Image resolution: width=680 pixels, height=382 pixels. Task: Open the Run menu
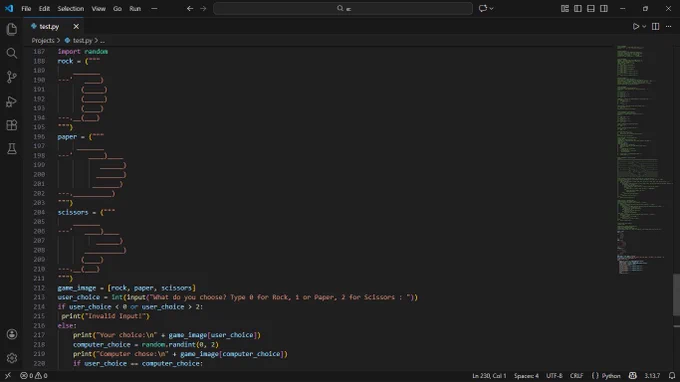pyautogui.click(x=135, y=8)
